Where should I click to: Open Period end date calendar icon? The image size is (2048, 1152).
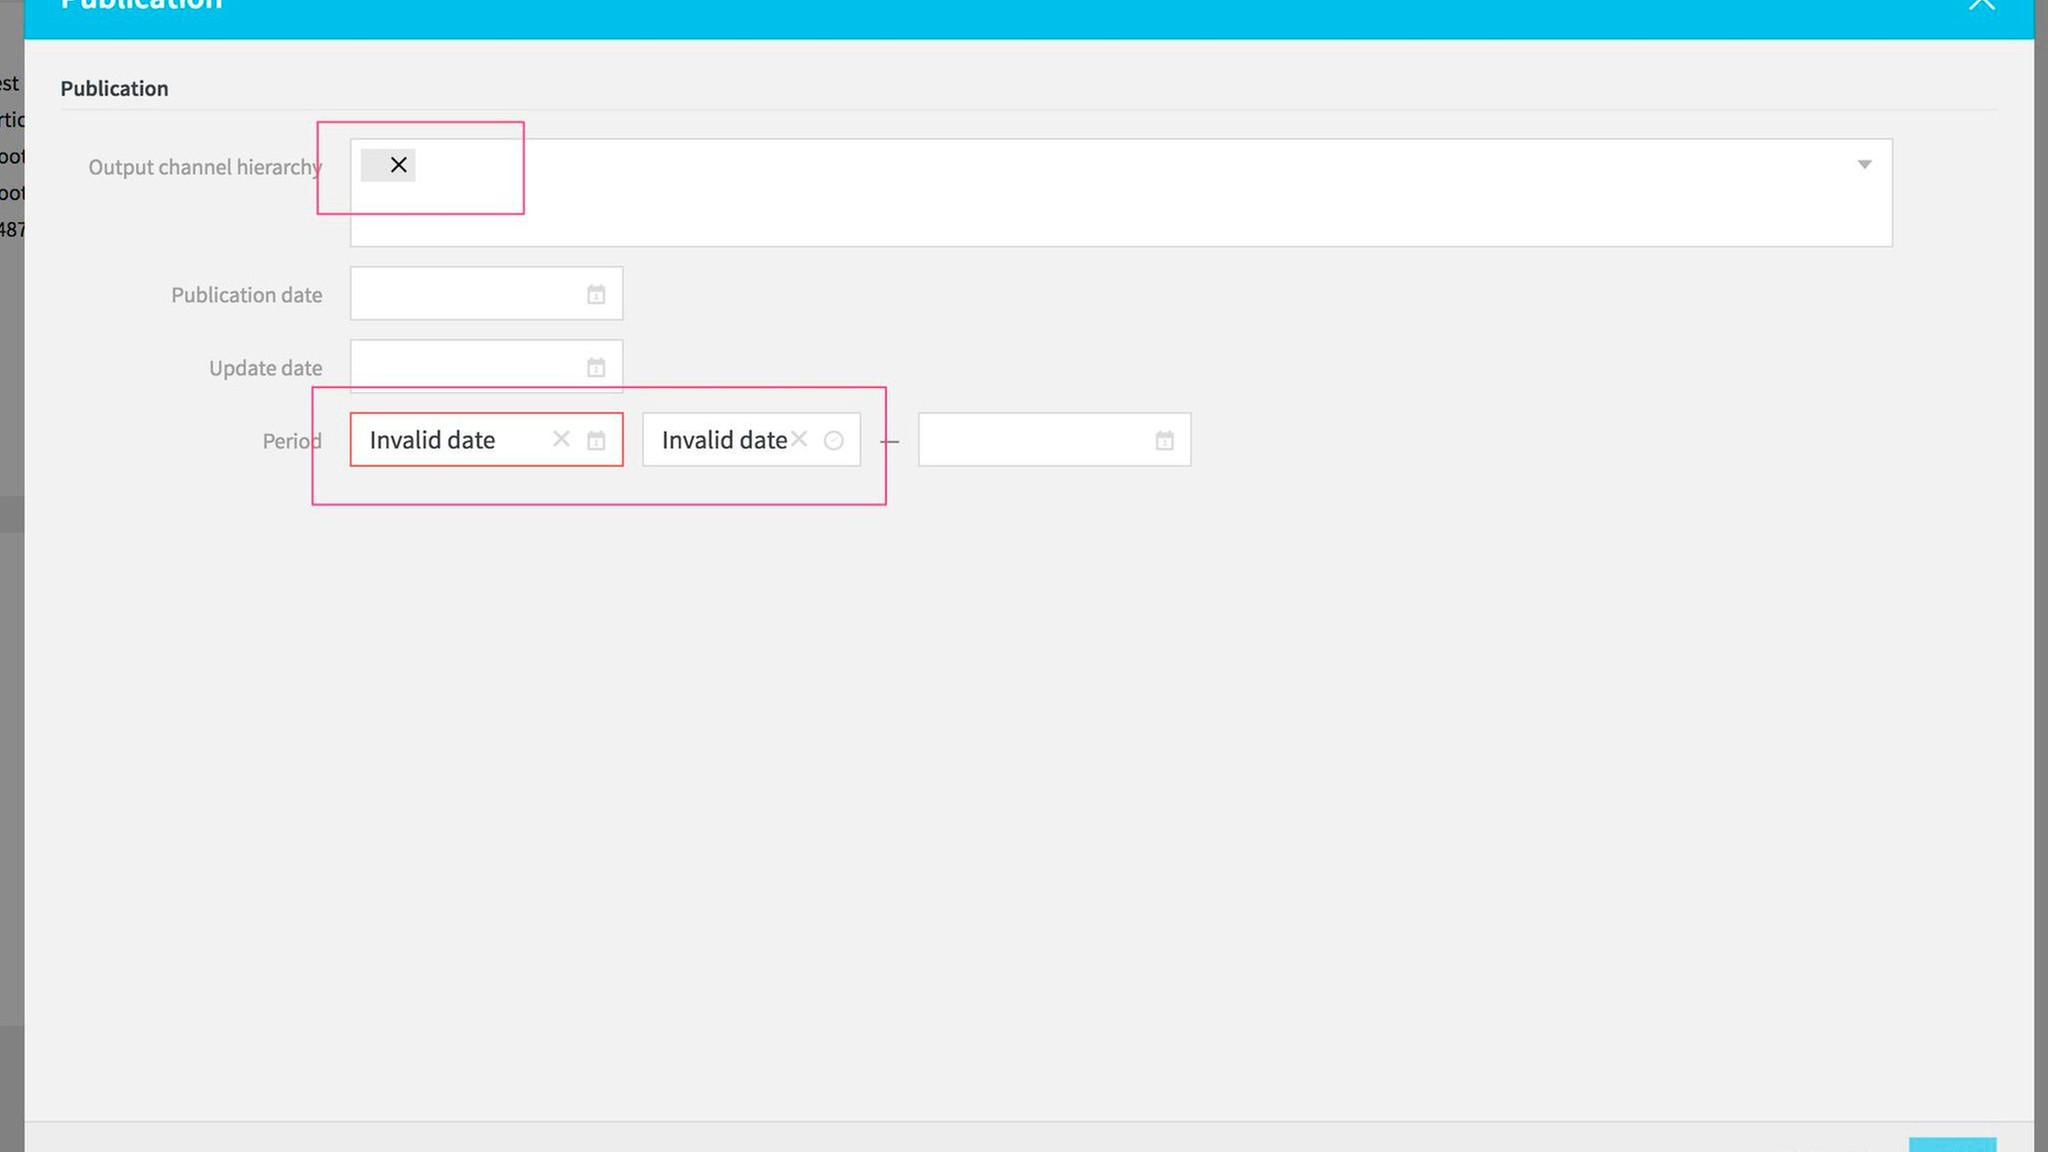[x=1164, y=441]
